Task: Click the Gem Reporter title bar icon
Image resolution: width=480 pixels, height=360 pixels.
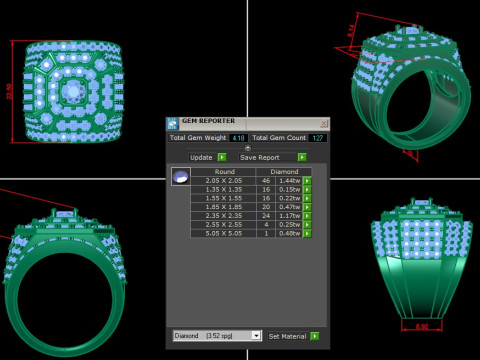Action: pyautogui.click(x=172, y=124)
